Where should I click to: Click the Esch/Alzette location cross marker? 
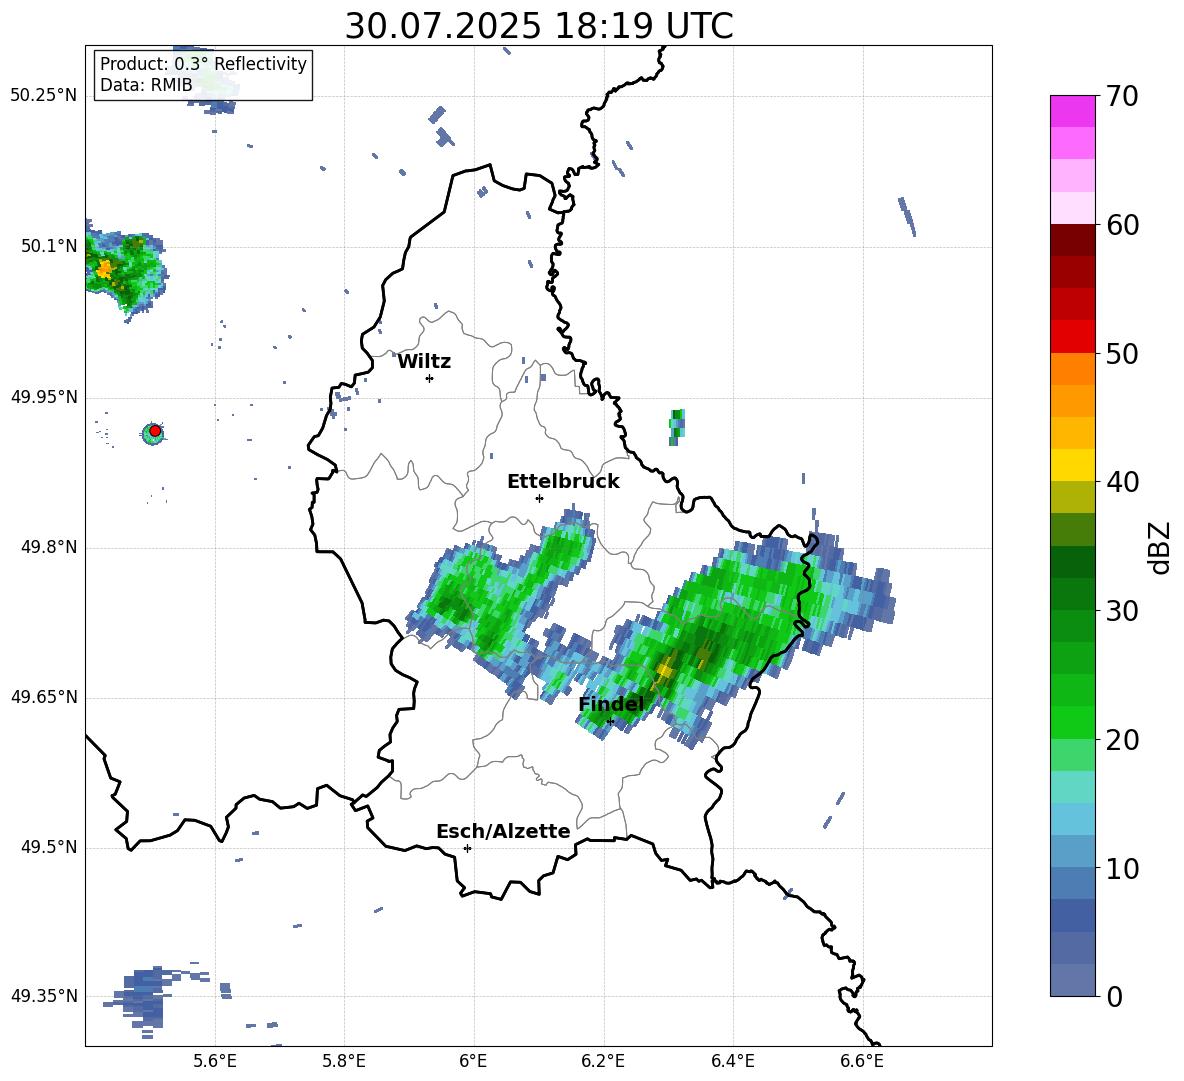467,848
